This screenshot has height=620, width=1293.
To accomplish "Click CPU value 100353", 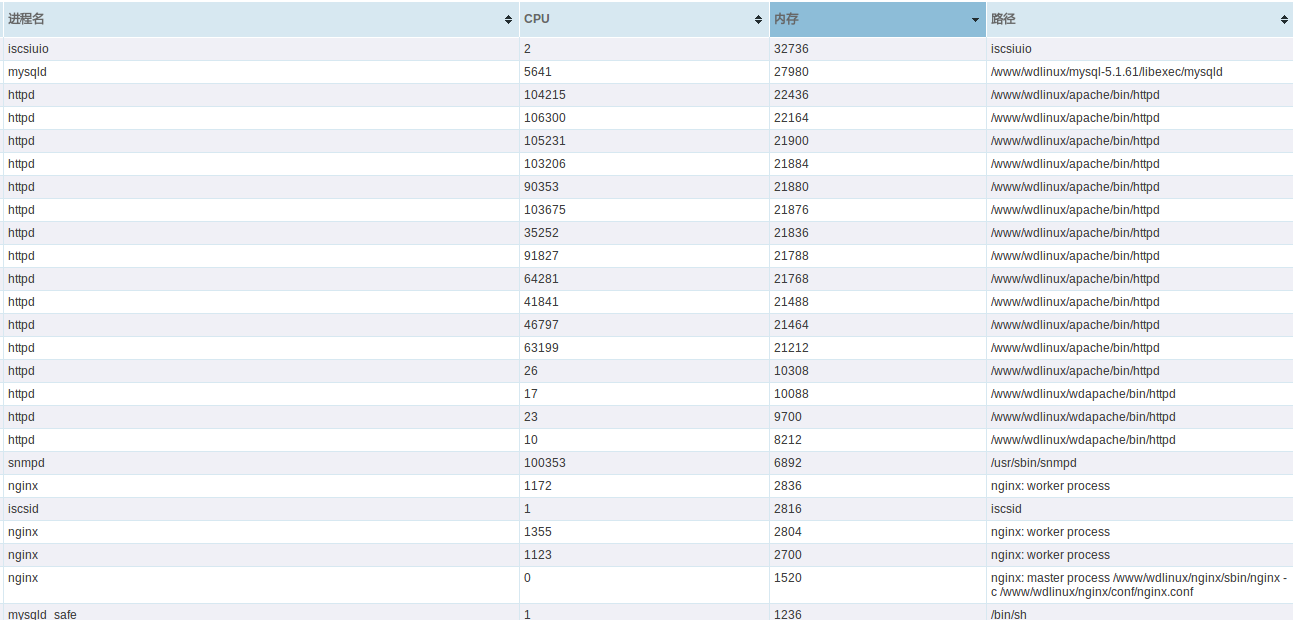I will tap(544, 463).
